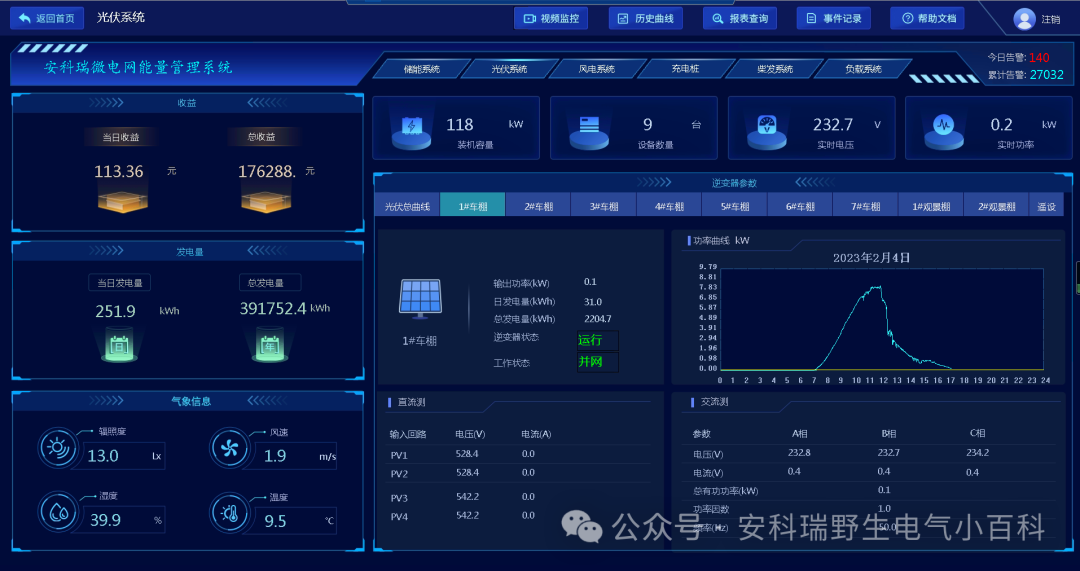Click 注销 to log out
This screenshot has width=1080, height=571.
pyautogui.click(x=1050, y=19)
